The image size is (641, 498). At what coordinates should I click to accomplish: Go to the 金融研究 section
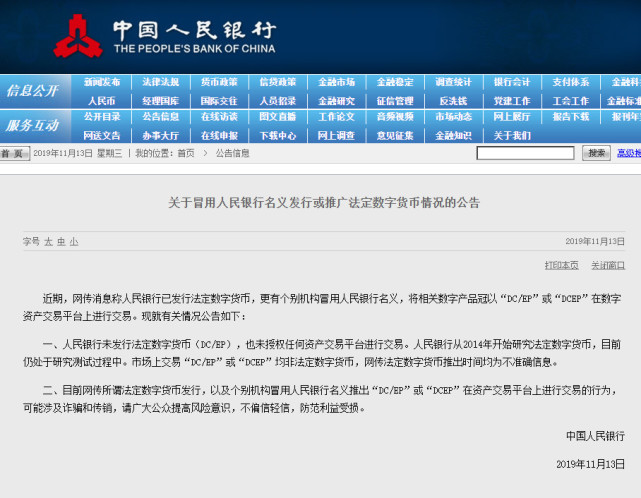click(x=336, y=101)
